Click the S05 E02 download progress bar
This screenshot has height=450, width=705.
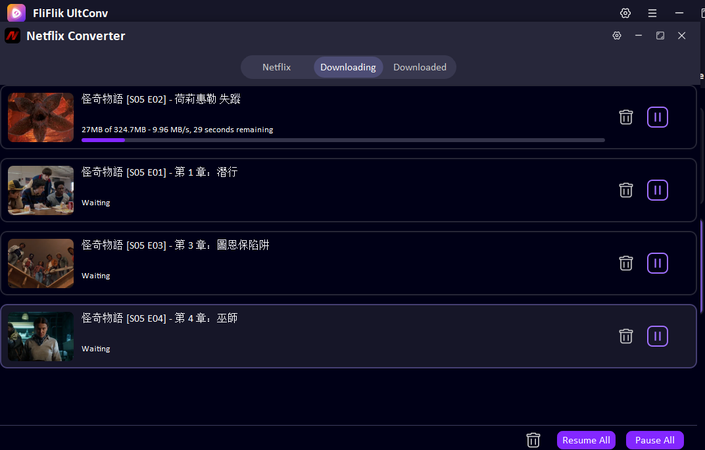343,140
